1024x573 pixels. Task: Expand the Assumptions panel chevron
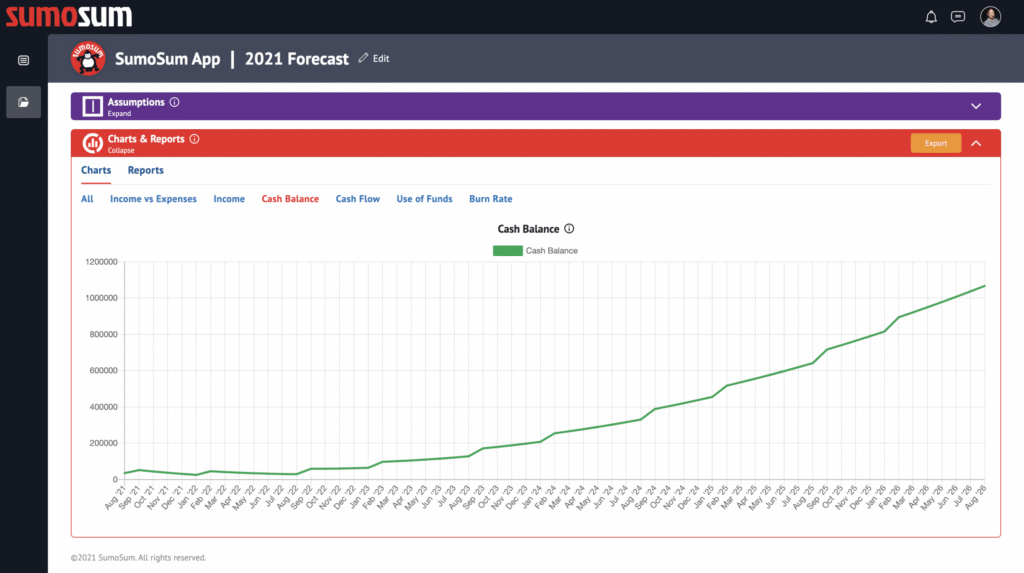(977, 106)
